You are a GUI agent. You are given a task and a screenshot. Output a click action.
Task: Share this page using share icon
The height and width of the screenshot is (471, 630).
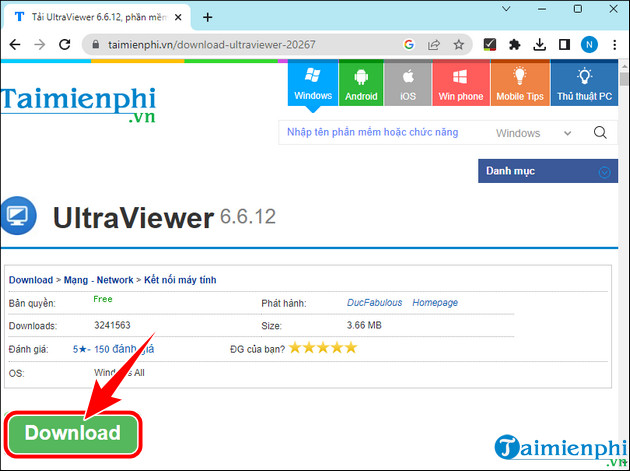[434, 45]
